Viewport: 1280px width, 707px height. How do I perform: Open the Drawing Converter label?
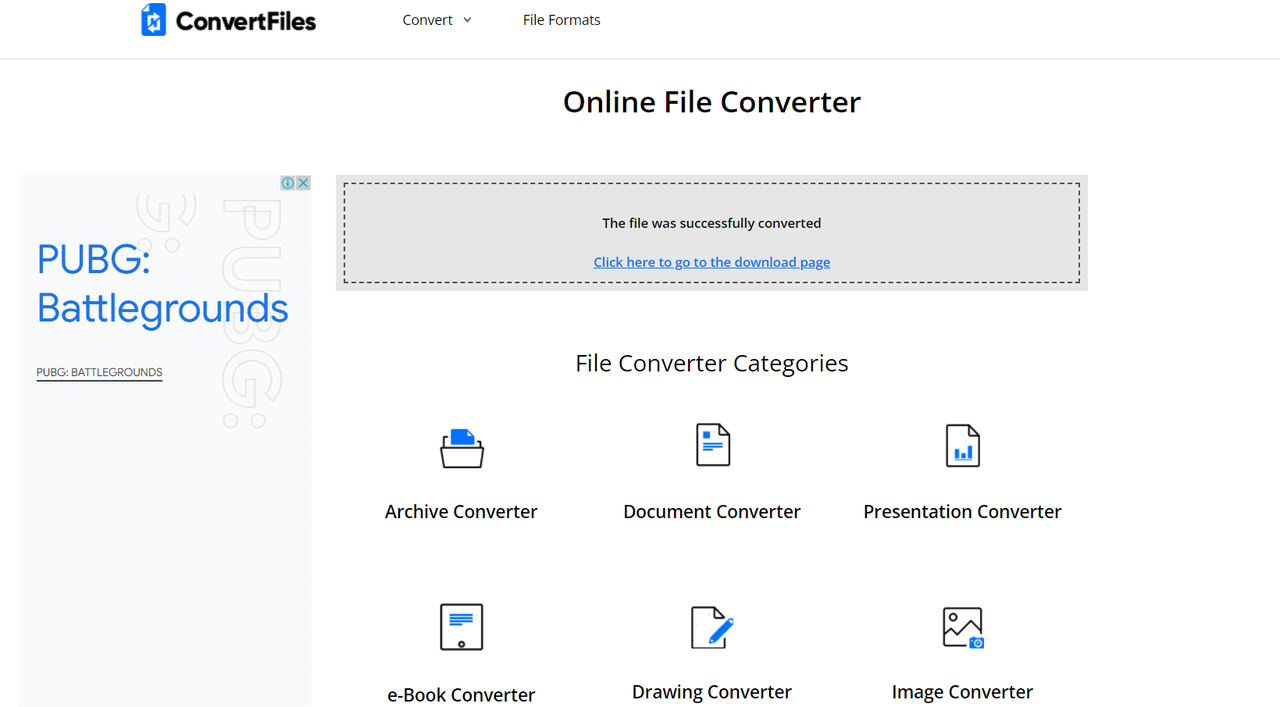712,692
